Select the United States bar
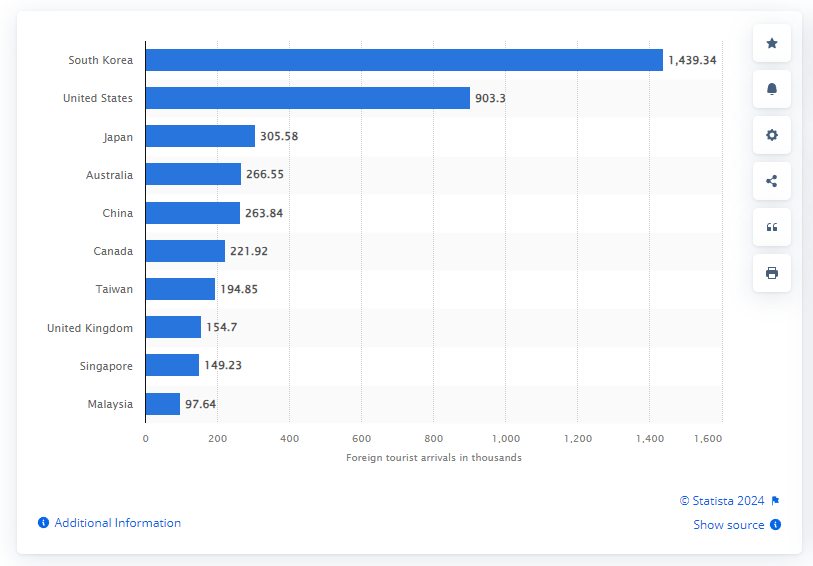813x566 pixels. point(308,98)
